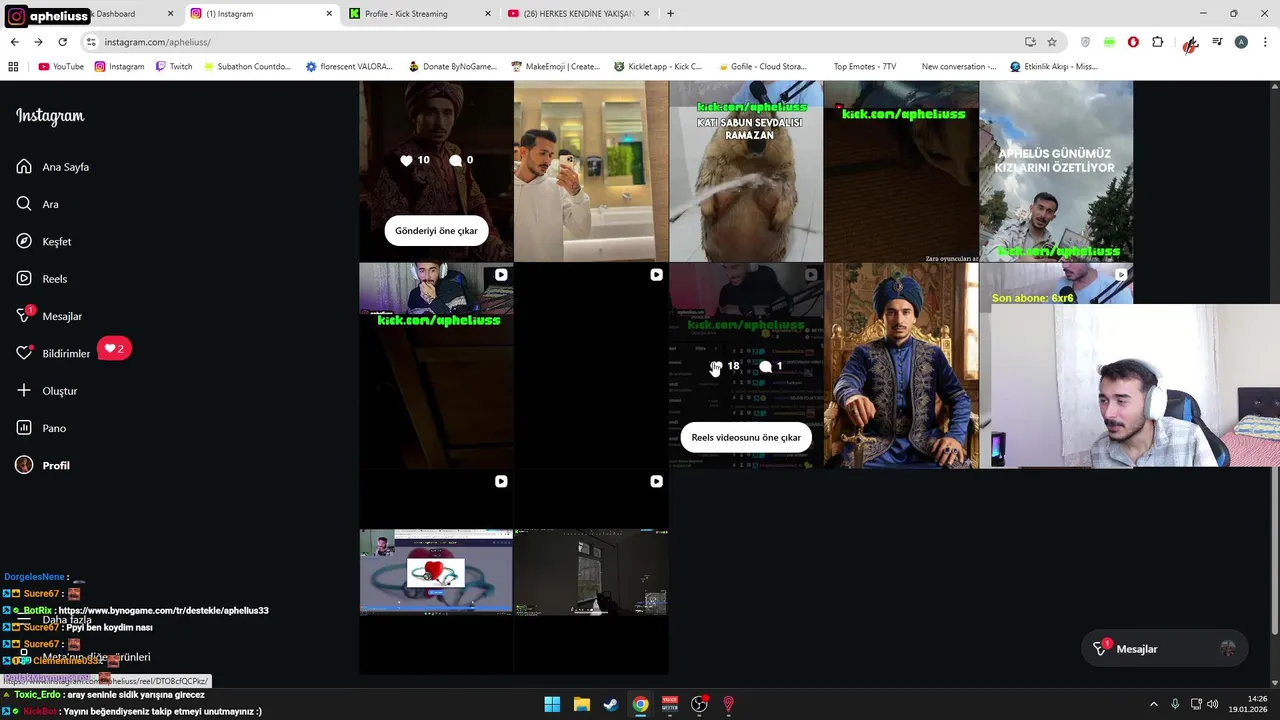Viewport: 1280px width, 720px height.
Task: Open the Pano dashboard item
Action: (x=41, y=428)
